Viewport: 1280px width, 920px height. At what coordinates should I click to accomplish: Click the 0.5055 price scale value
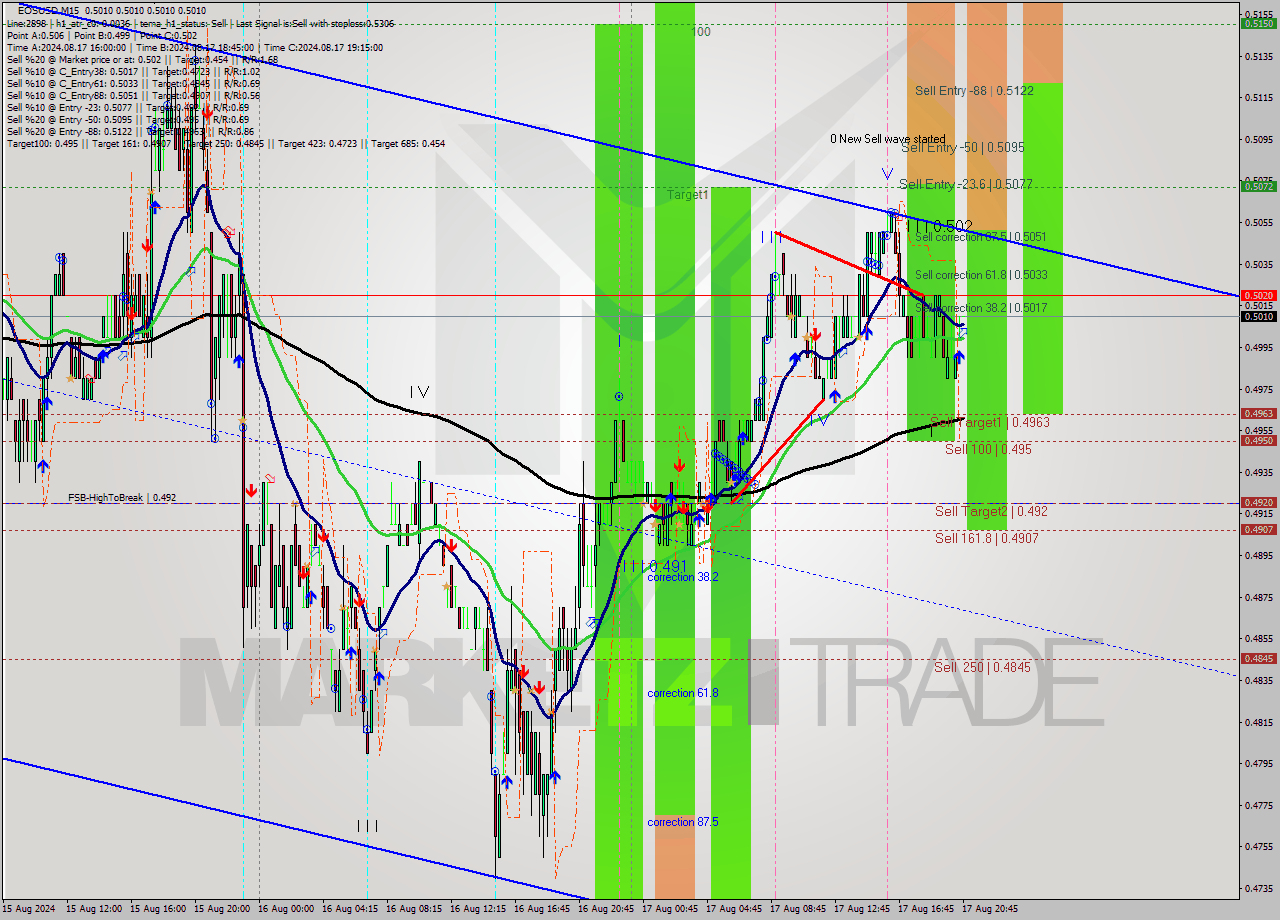1257,223
